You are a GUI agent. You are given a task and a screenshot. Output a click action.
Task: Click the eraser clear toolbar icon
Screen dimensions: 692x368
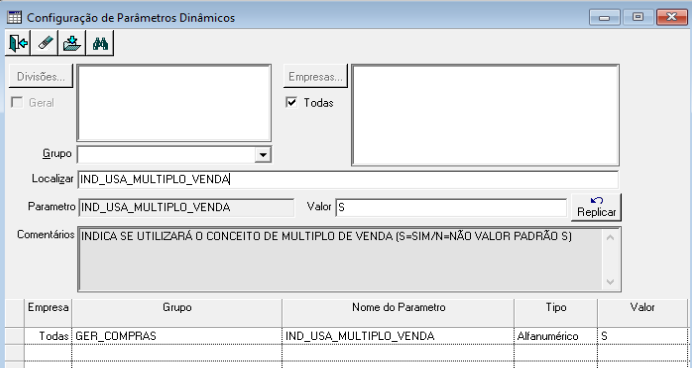pyautogui.click(x=45, y=43)
